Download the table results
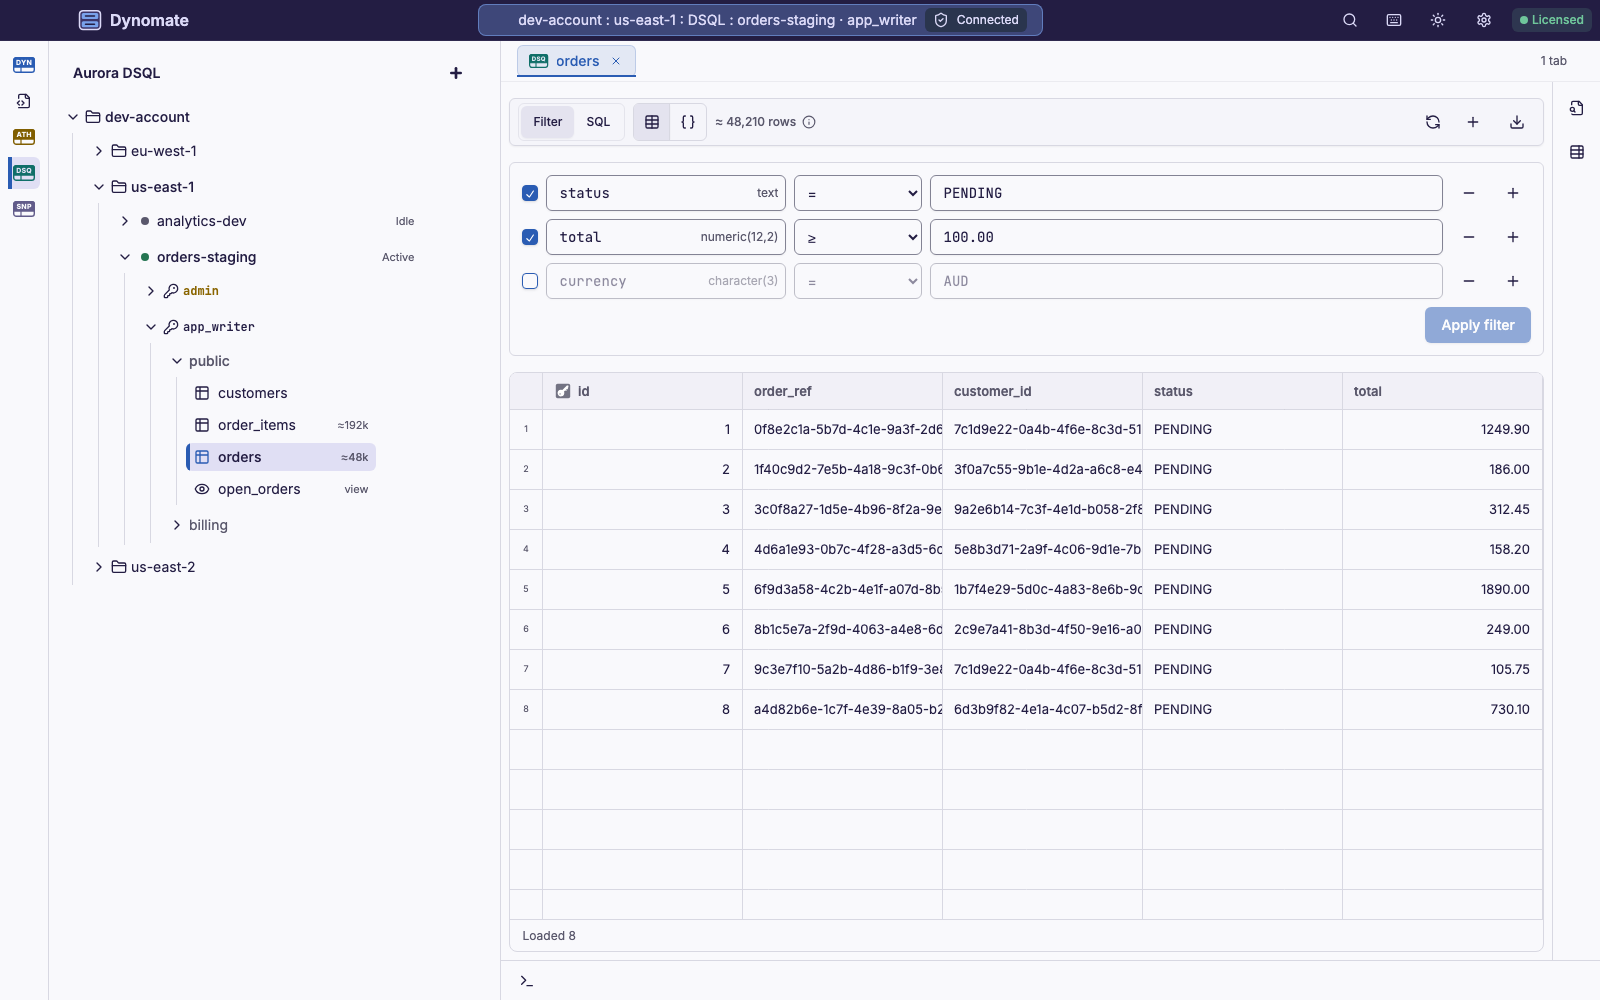Image resolution: width=1600 pixels, height=1000 pixels. (x=1517, y=122)
